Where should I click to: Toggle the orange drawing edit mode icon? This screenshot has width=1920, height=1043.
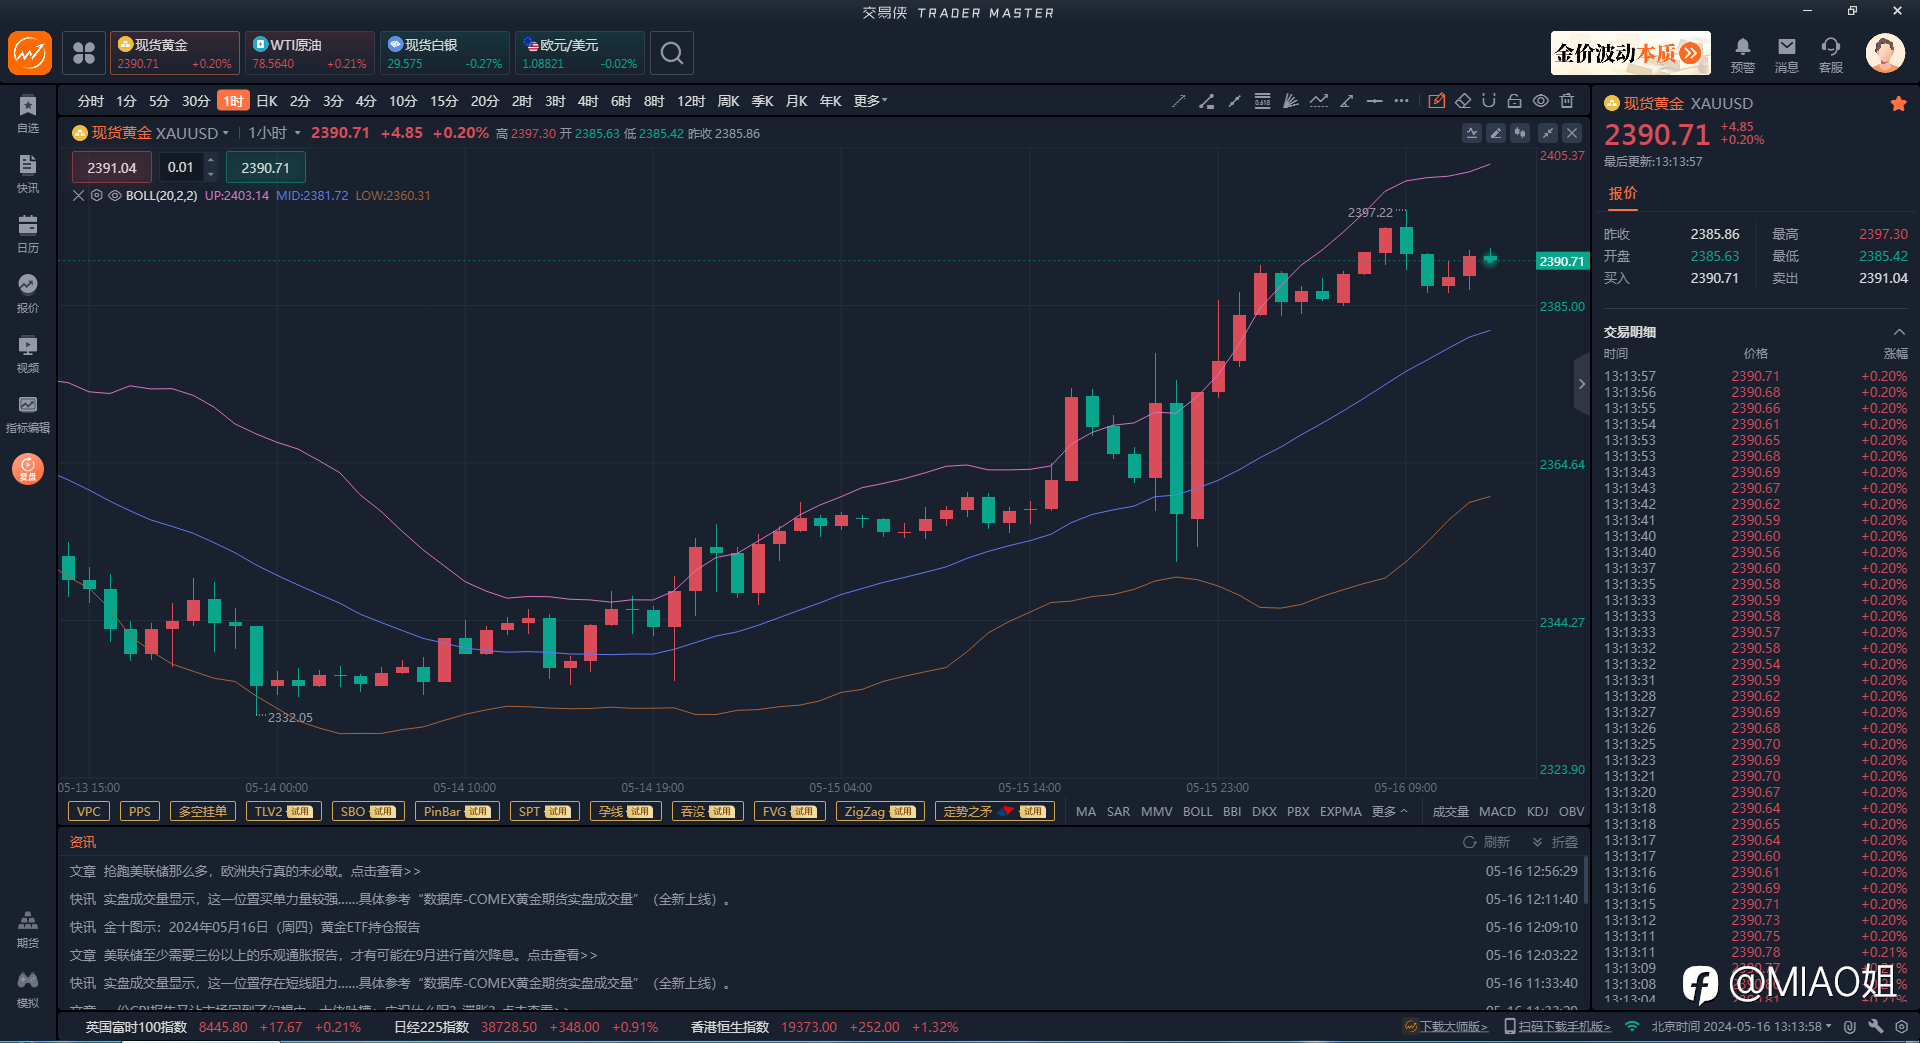[1437, 101]
